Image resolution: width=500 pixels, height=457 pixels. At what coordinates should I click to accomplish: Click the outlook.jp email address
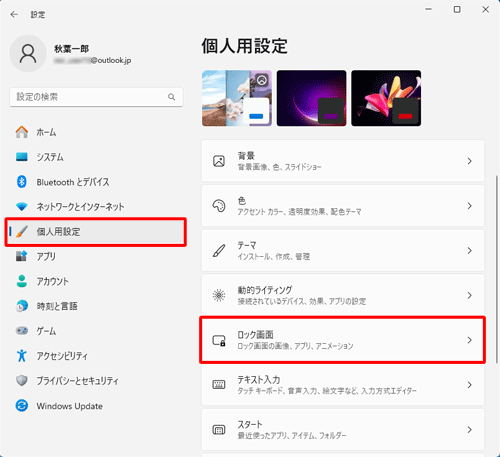[x=93, y=60]
